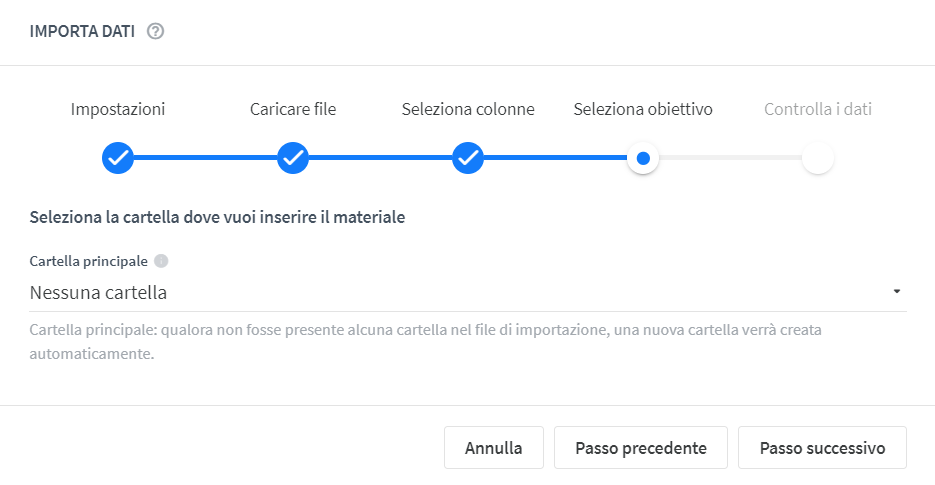
Task: Click the blue progress line between Impostazioni and Caricare file
Action: pyautogui.click(x=206, y=158)
